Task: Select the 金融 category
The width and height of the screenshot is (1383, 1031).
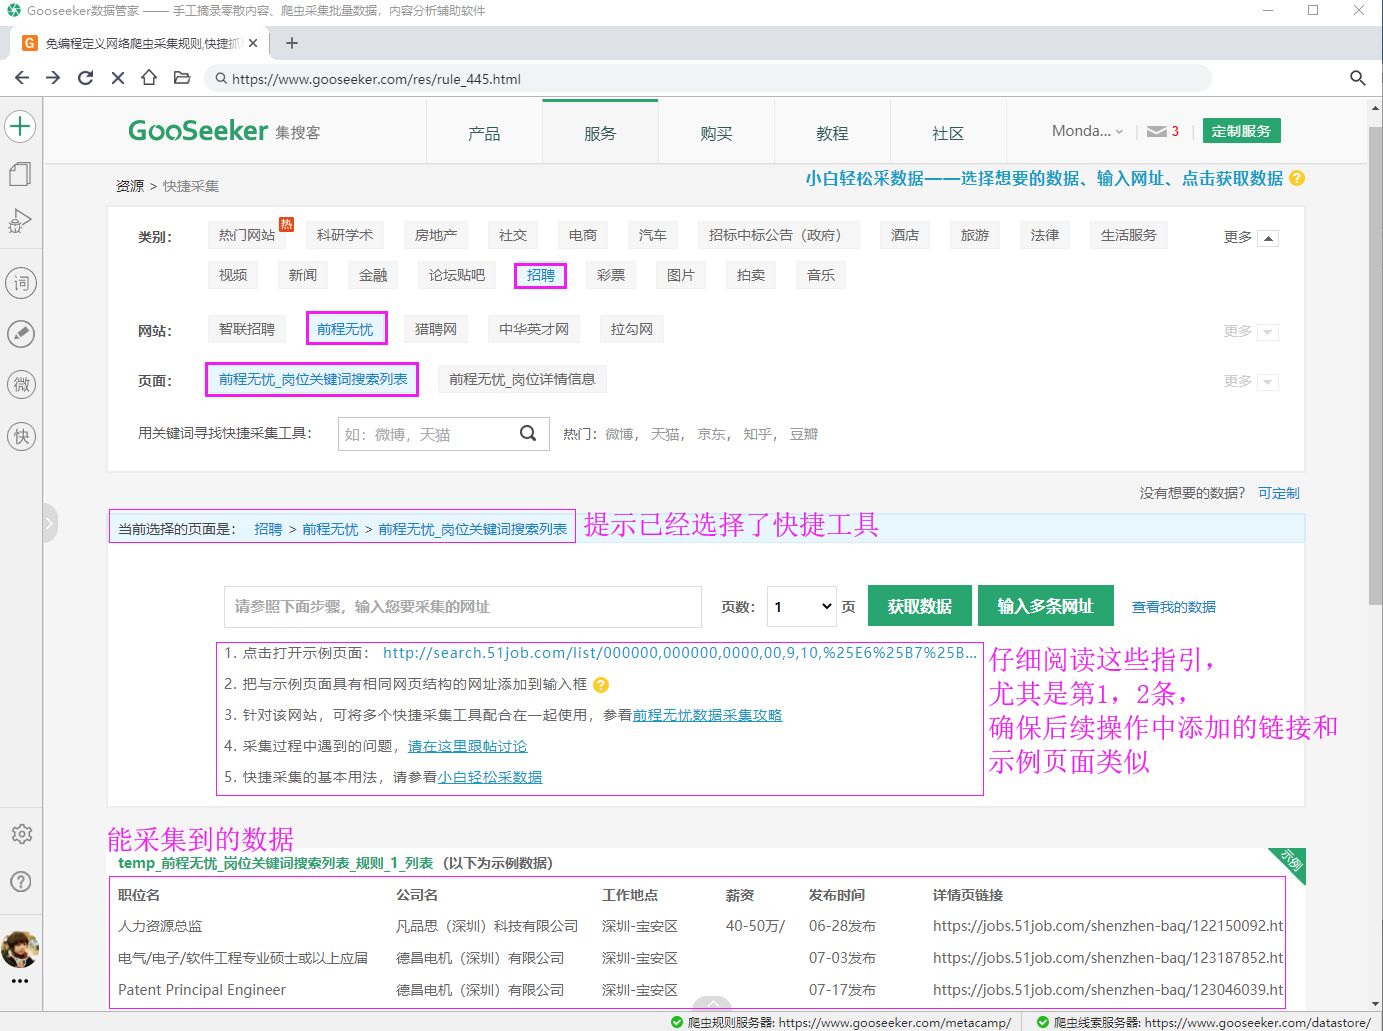Action: point(373,275)
